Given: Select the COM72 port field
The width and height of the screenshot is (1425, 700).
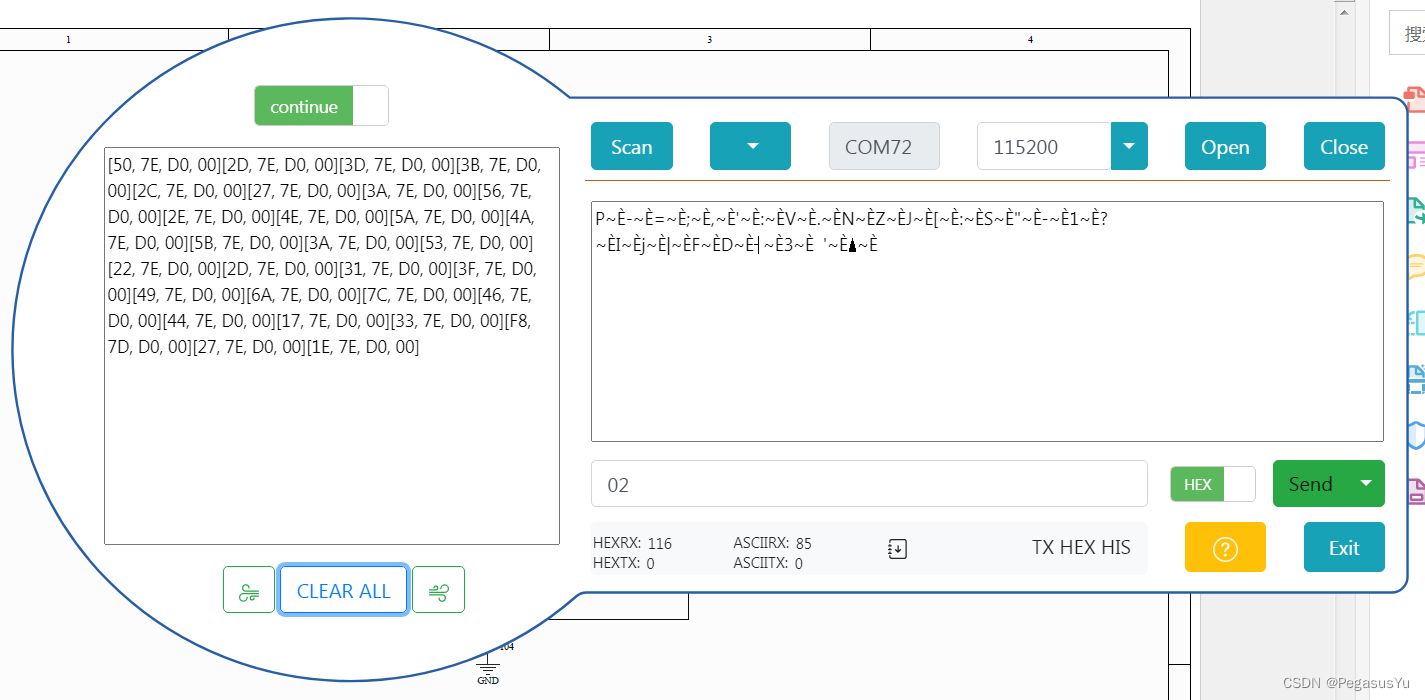Looking at the screenshot, I should click(883, 145).
